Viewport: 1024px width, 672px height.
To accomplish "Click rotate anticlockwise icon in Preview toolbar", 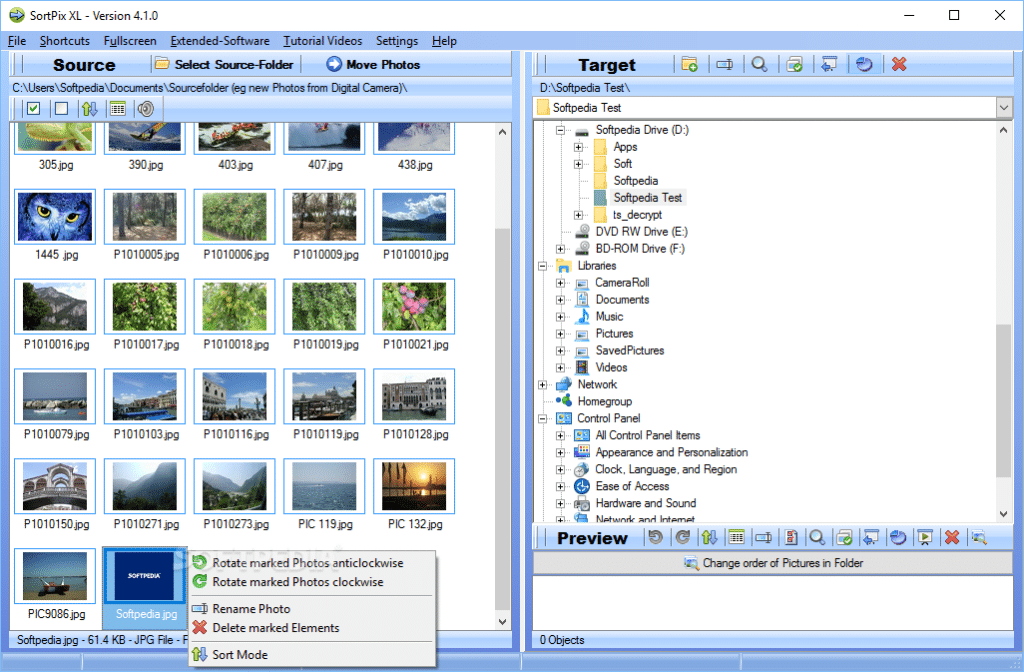I will [656, 537].
